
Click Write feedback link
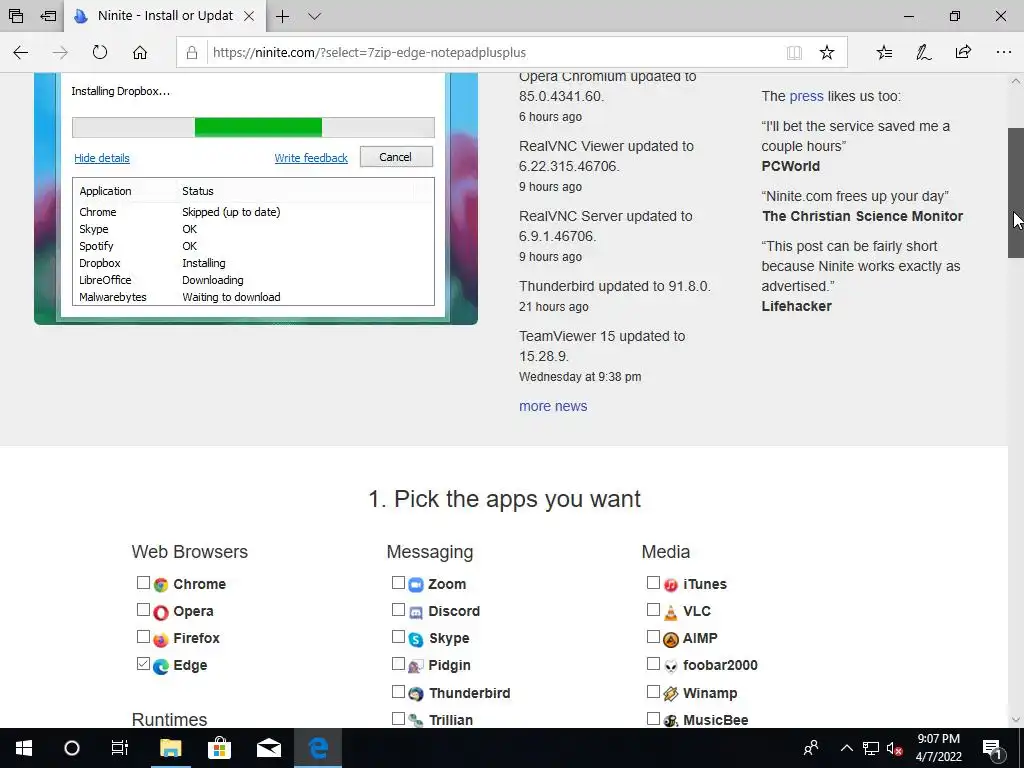tap(311, 158)
